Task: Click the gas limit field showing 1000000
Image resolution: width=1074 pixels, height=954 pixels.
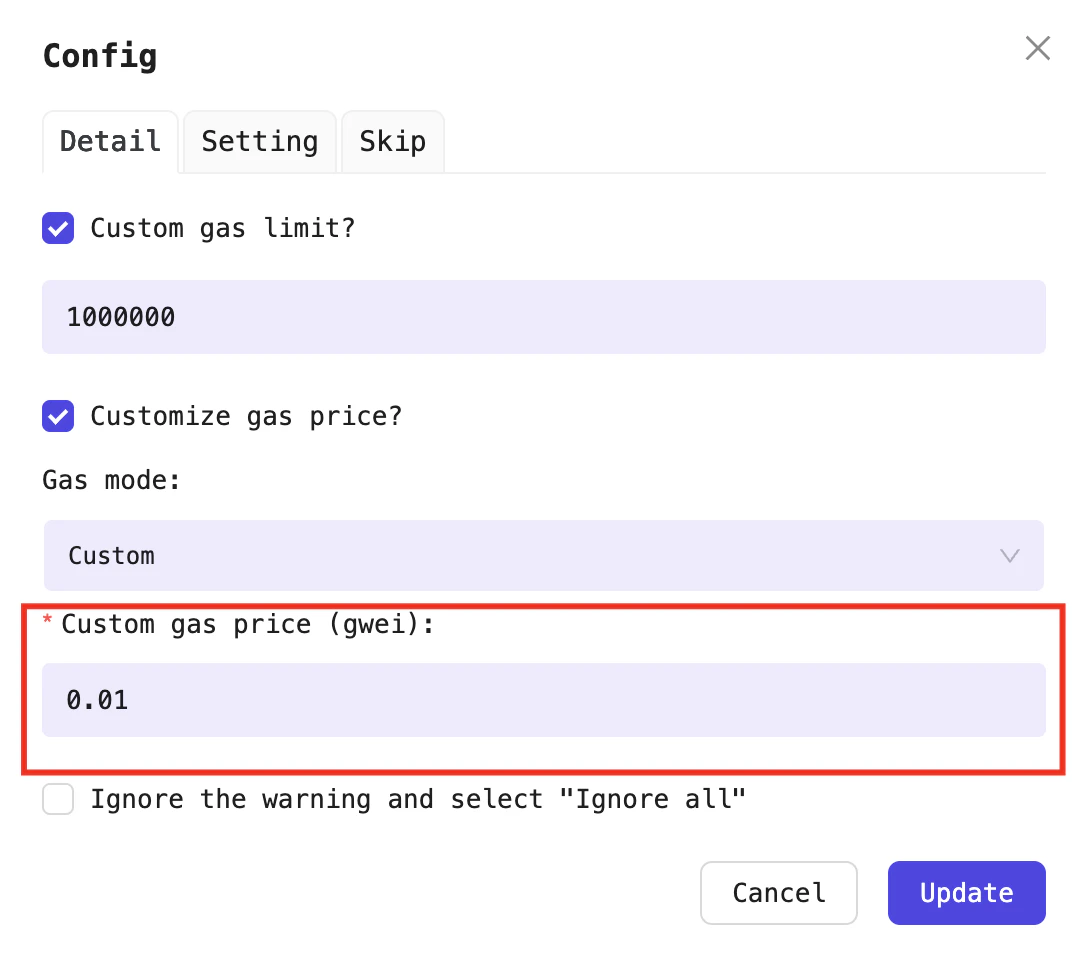Action: pyautogui.click(x=544, y=317)
